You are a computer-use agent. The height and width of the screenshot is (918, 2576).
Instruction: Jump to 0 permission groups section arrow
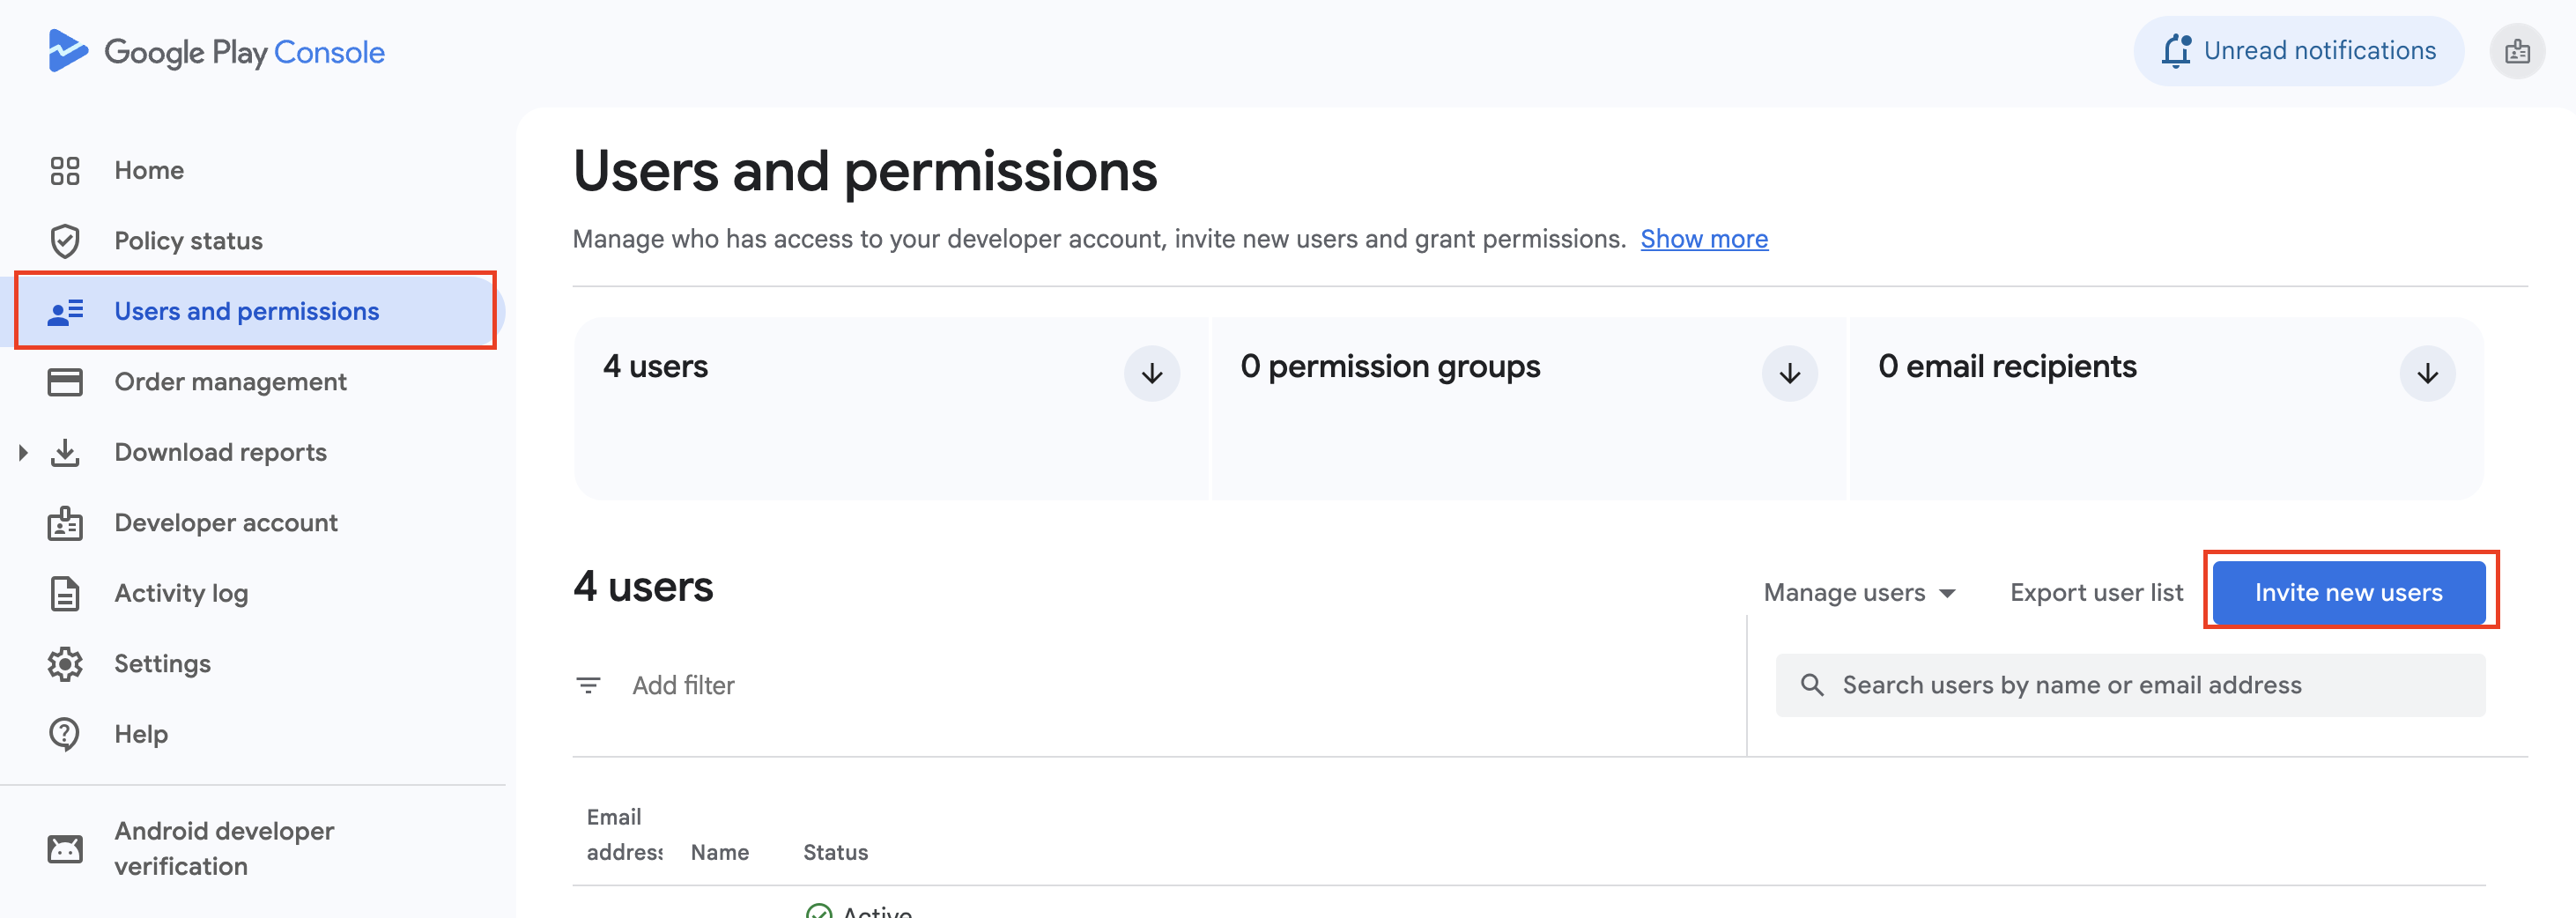tap(1789, 374)
